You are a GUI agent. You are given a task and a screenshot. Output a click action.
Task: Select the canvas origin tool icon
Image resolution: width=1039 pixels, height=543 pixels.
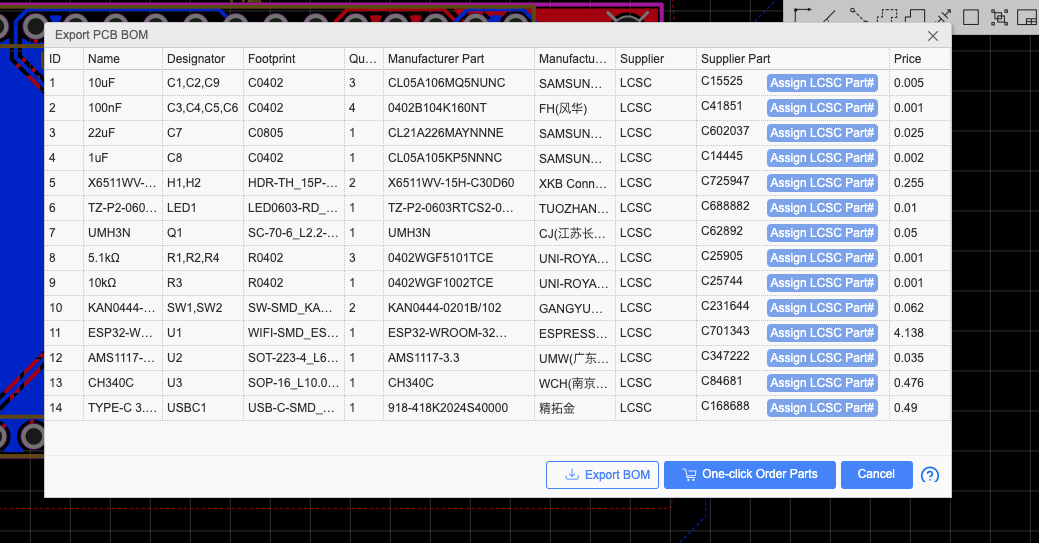(803, 15)
